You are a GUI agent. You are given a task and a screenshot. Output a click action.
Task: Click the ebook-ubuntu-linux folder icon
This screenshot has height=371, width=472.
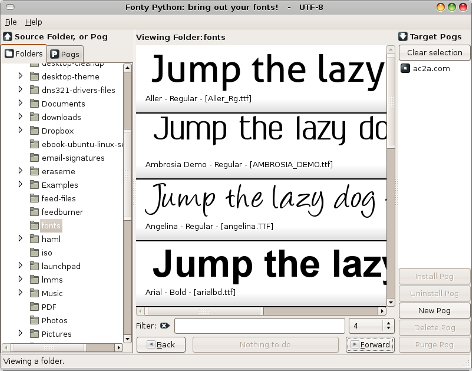[x=34, y=144]
